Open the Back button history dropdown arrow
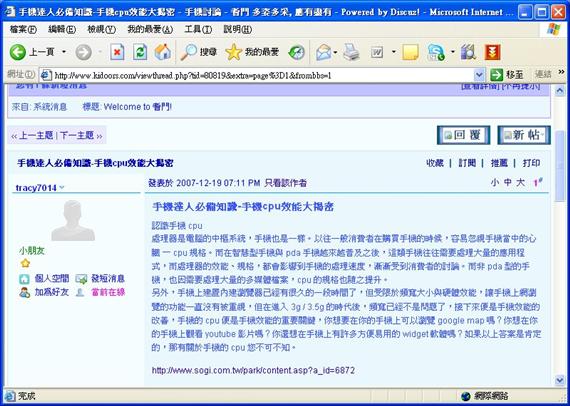 point(64,53)
